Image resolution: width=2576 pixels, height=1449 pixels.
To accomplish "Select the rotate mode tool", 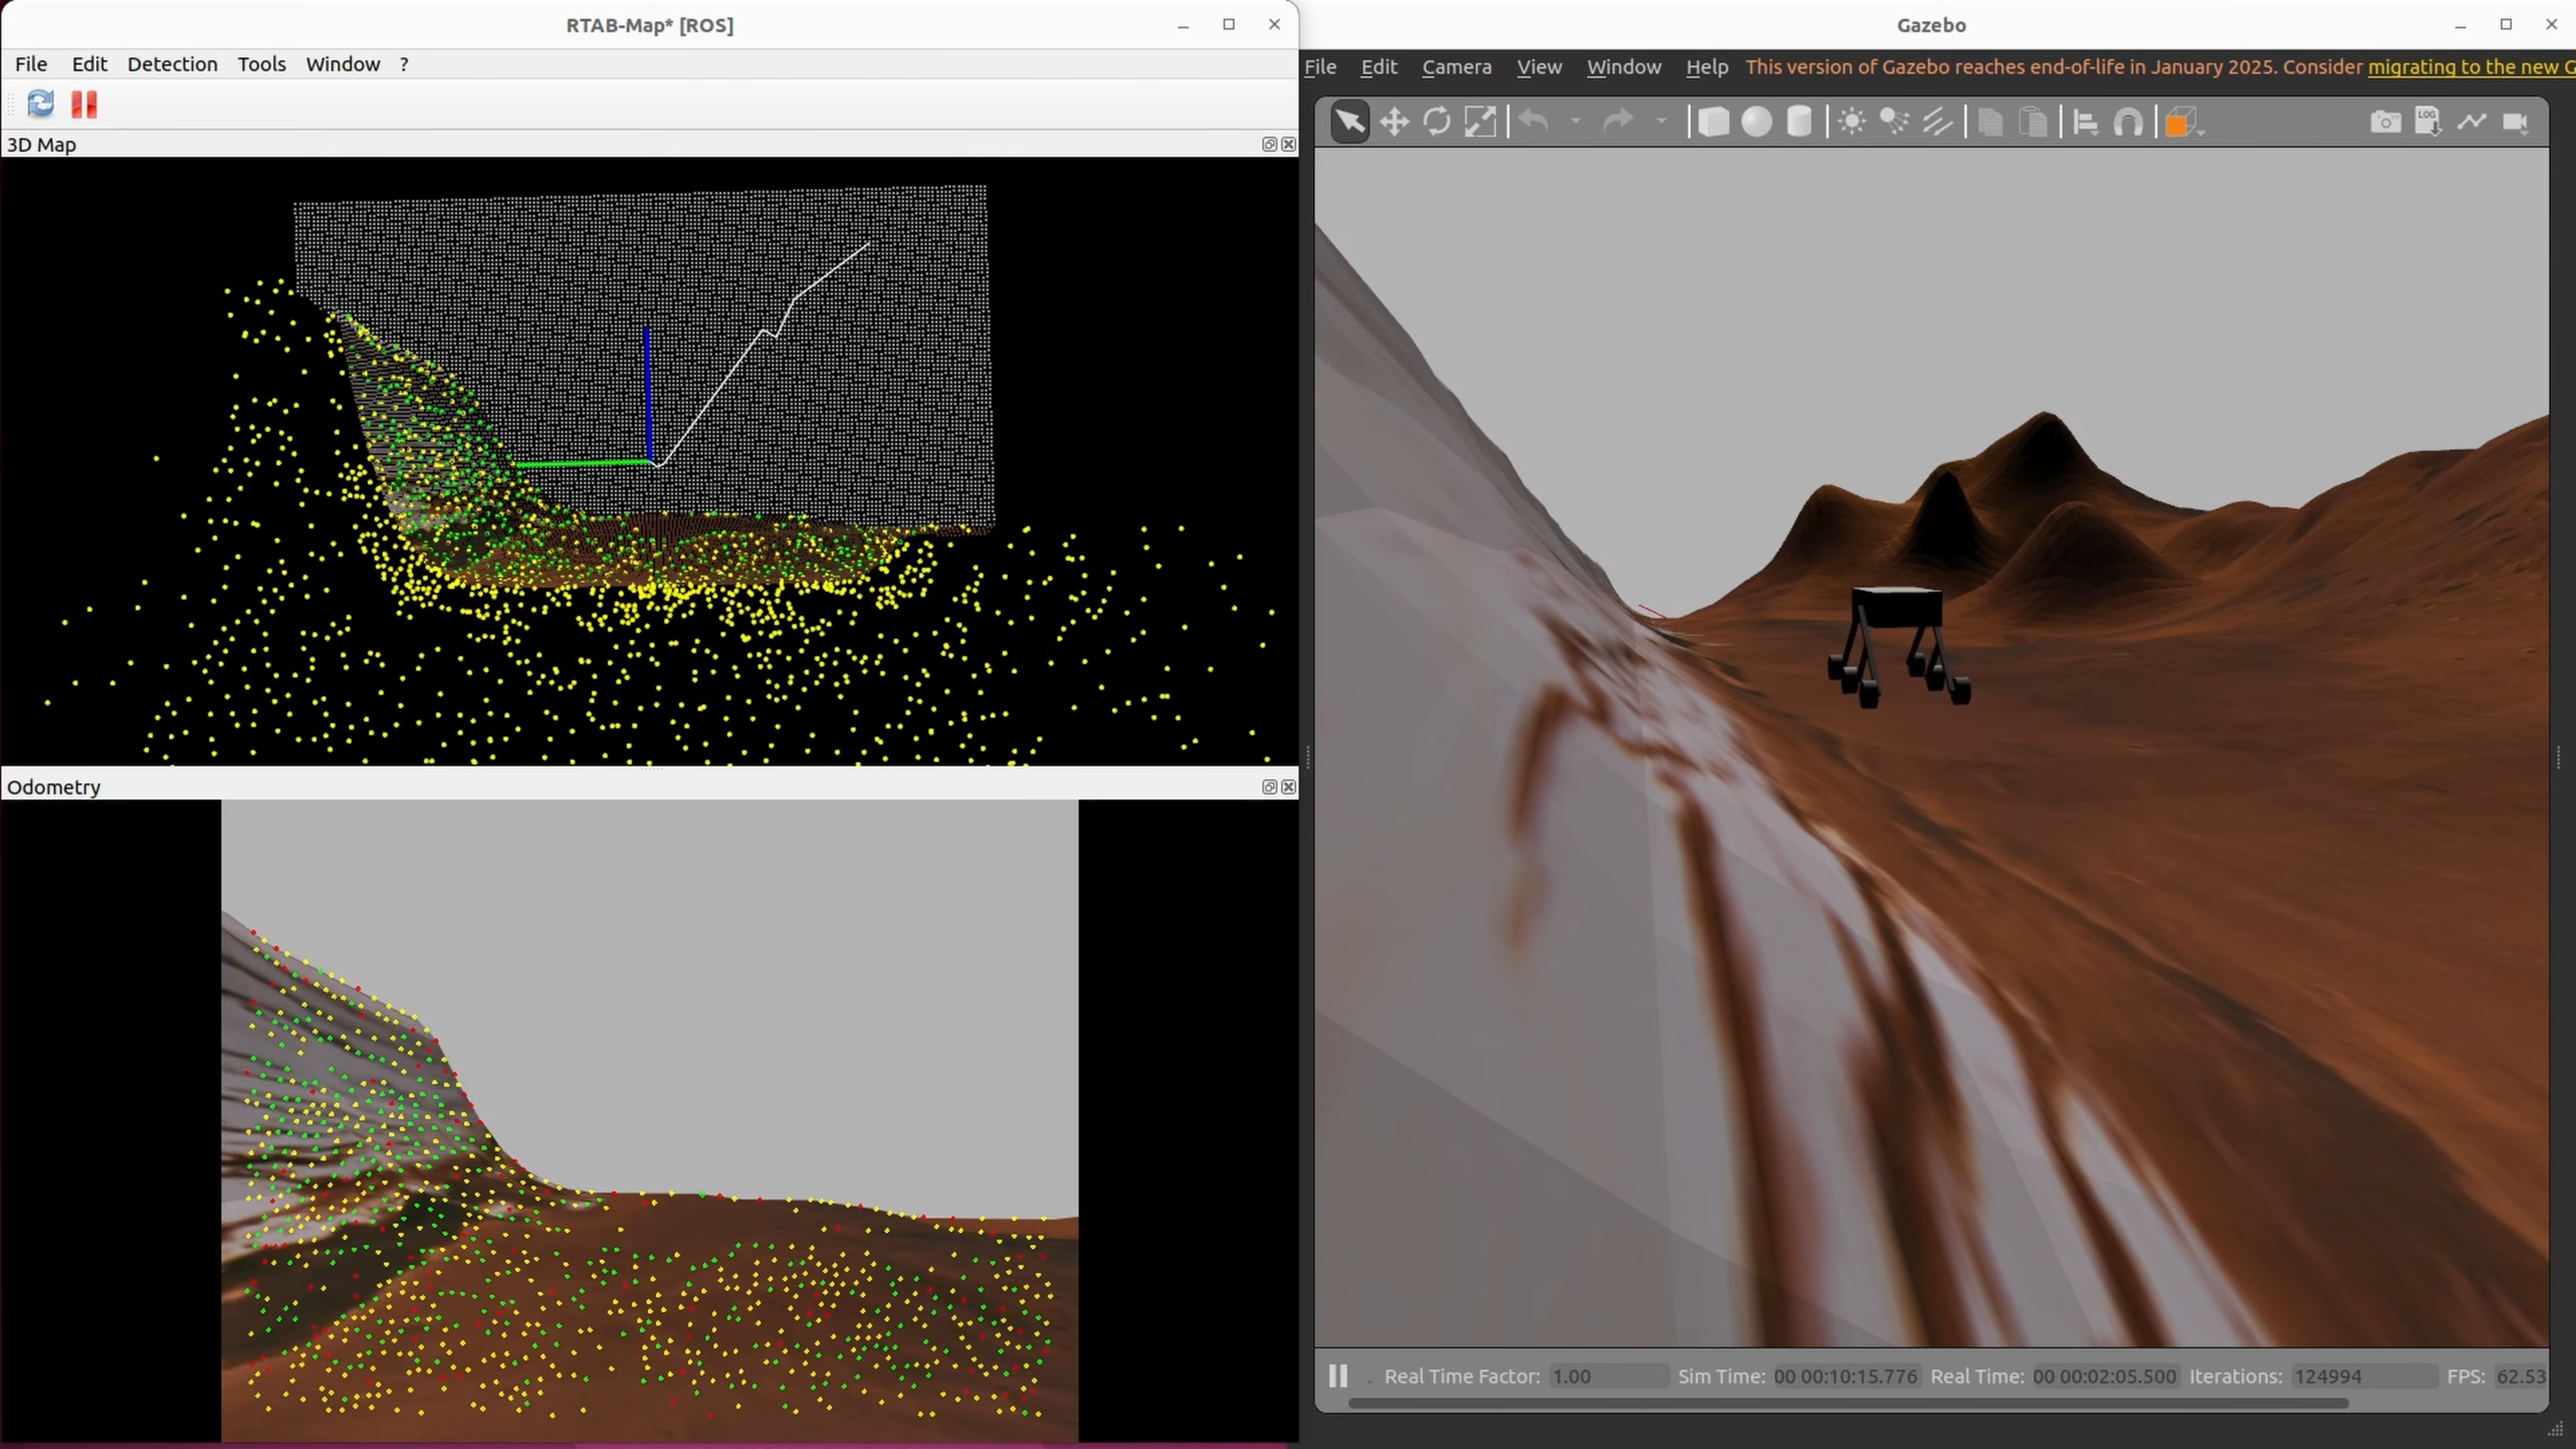I will pos(1437,122).
